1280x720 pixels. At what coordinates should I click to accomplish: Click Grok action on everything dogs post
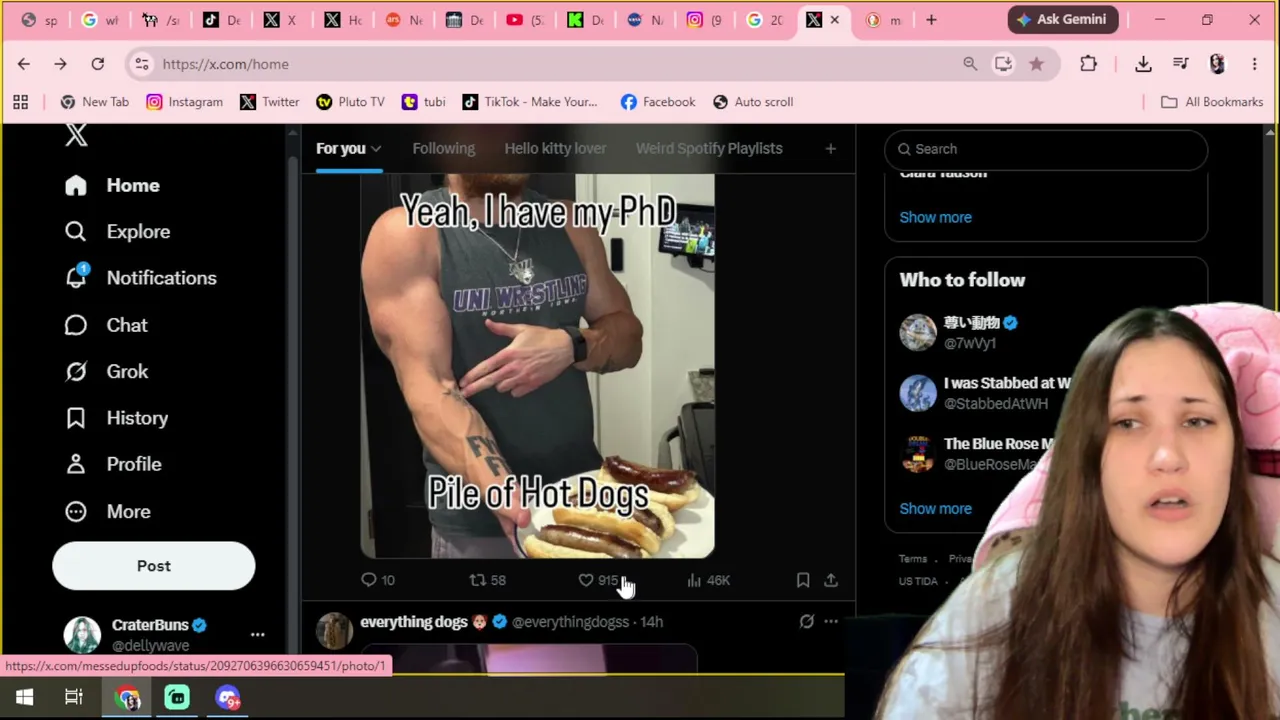[x=806, y=622]
